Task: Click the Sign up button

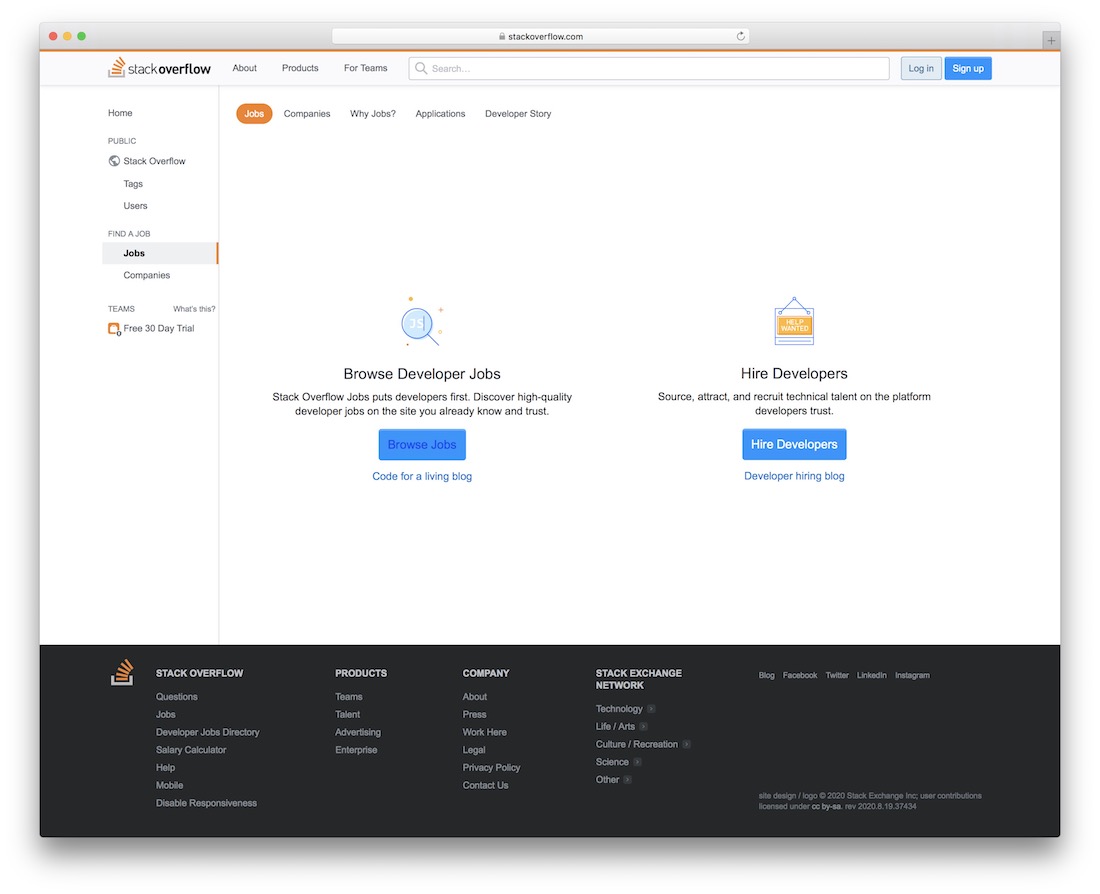Action: click(x=967, y=68)
